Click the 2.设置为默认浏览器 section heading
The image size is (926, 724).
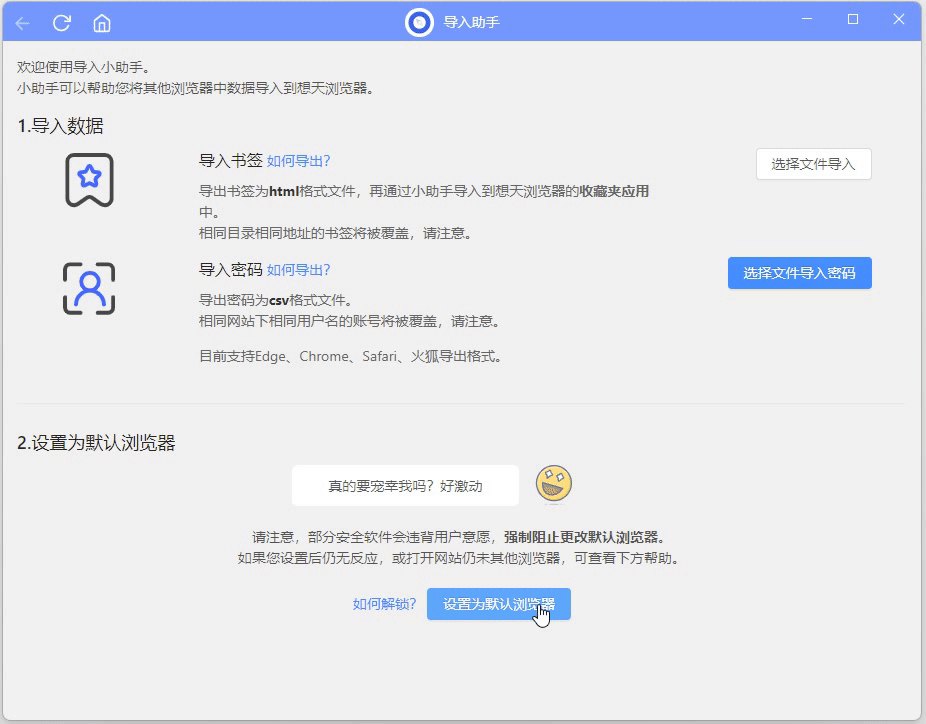[96, 443]
